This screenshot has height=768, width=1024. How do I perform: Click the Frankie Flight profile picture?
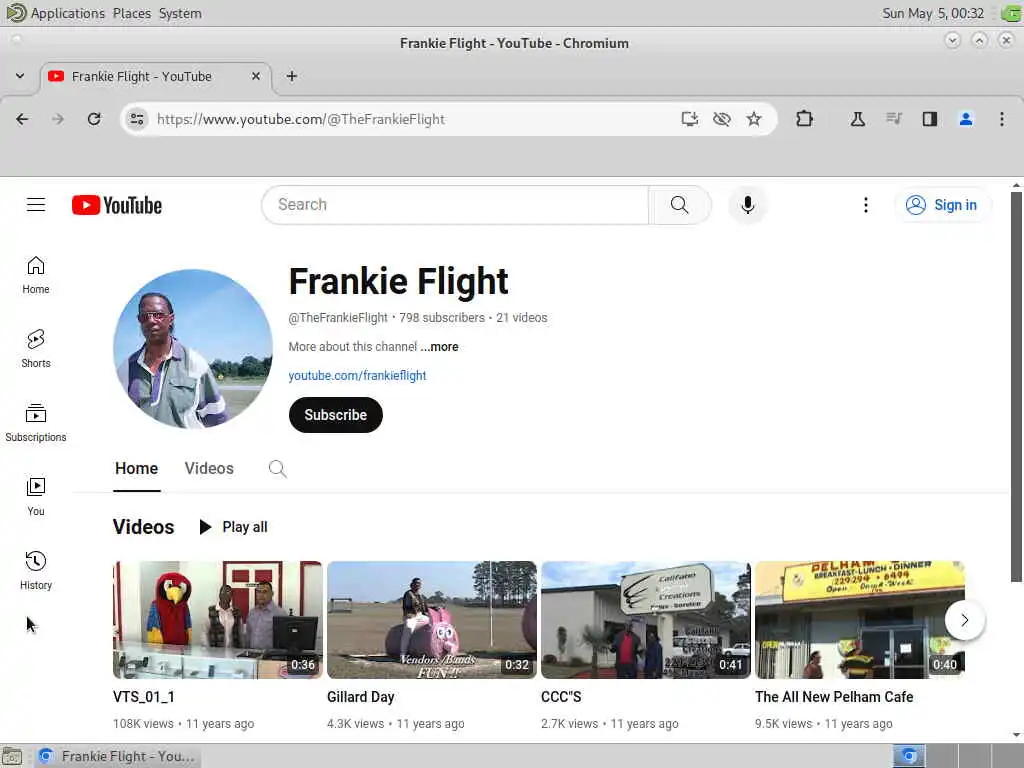tap(193, 349)
